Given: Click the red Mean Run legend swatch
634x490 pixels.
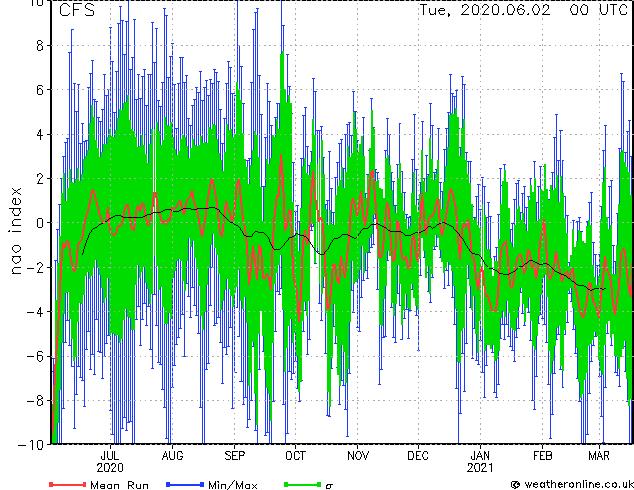Looking at the screenshot, I should pos(68,484).
